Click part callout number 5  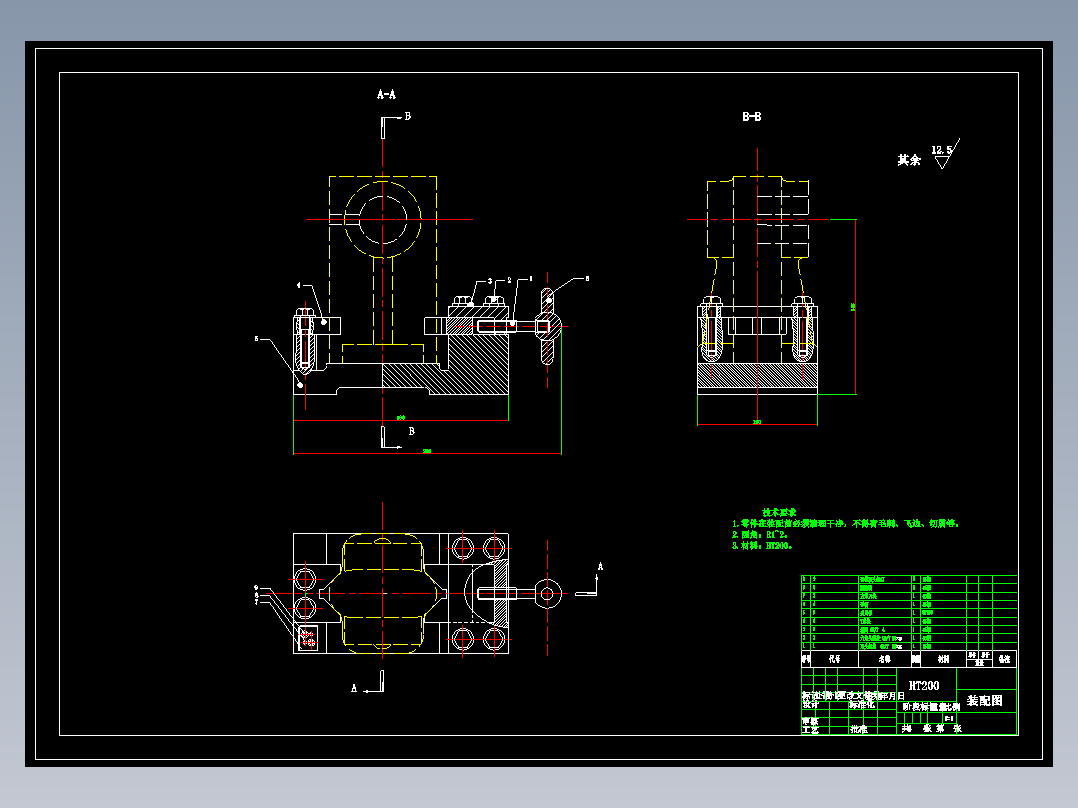[x=256, y=338]
